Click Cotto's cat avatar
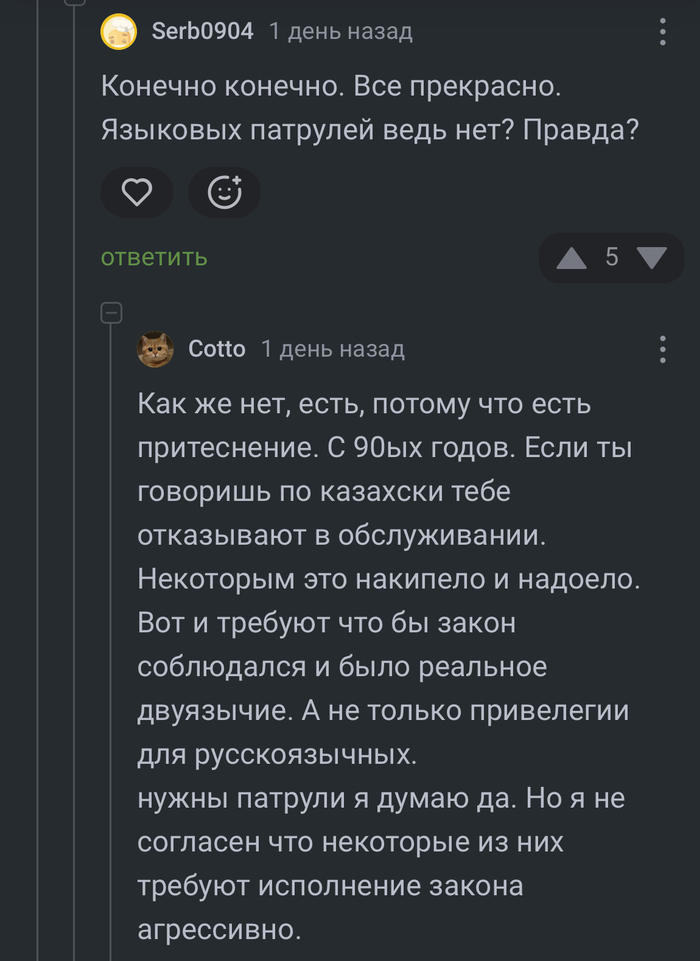The image size is (700, 961). coord(155,349)
